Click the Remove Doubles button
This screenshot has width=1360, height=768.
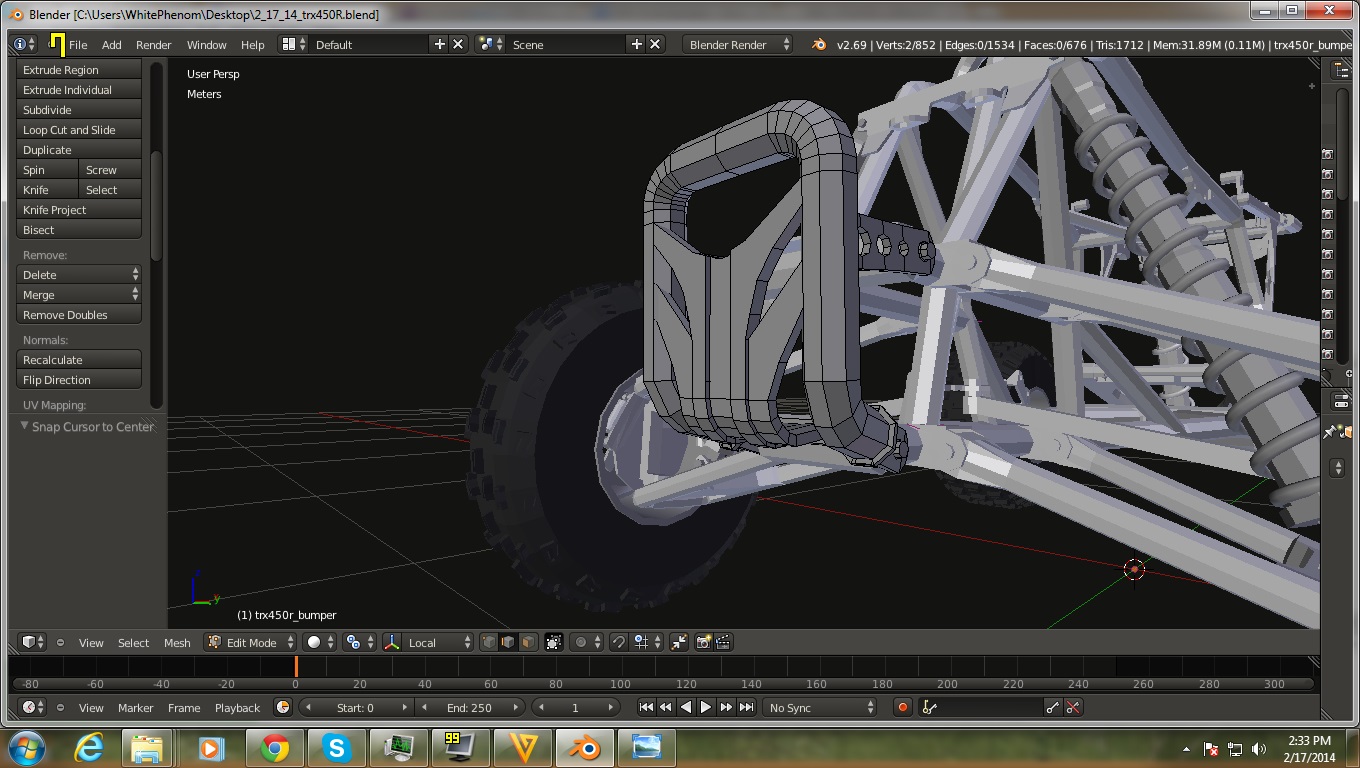[x=79, y=314]
